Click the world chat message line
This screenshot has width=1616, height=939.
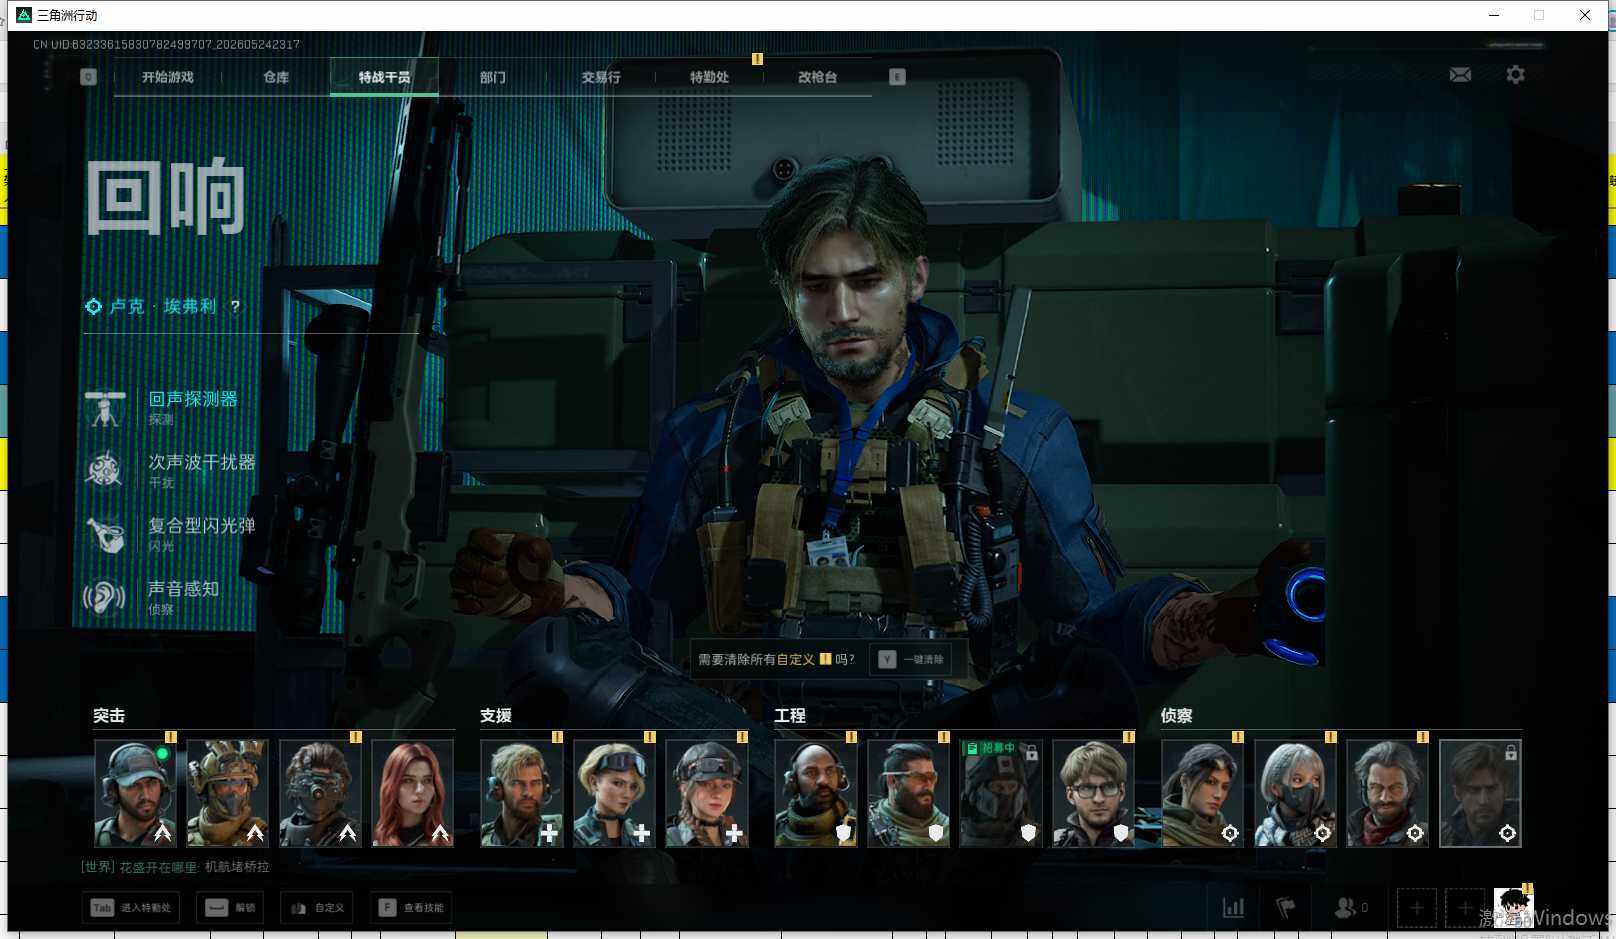pos(175,867)
